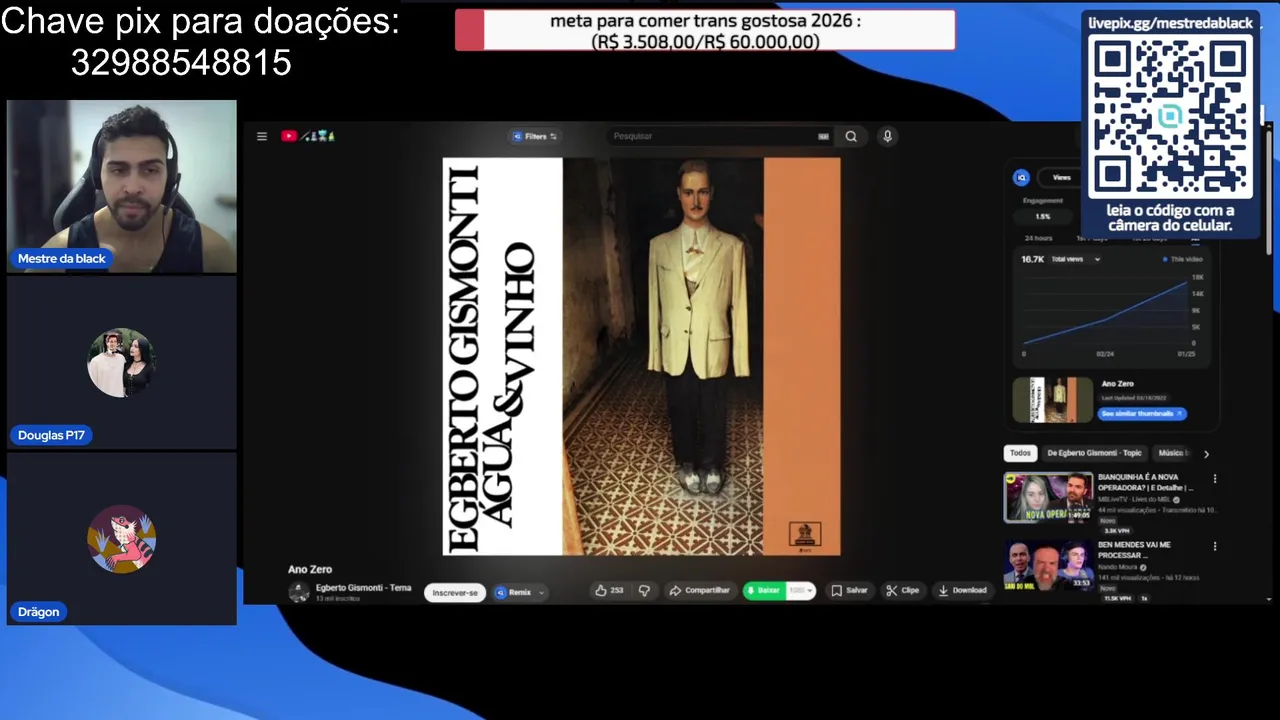Click the 16.7K total views value

point(1032,259)
